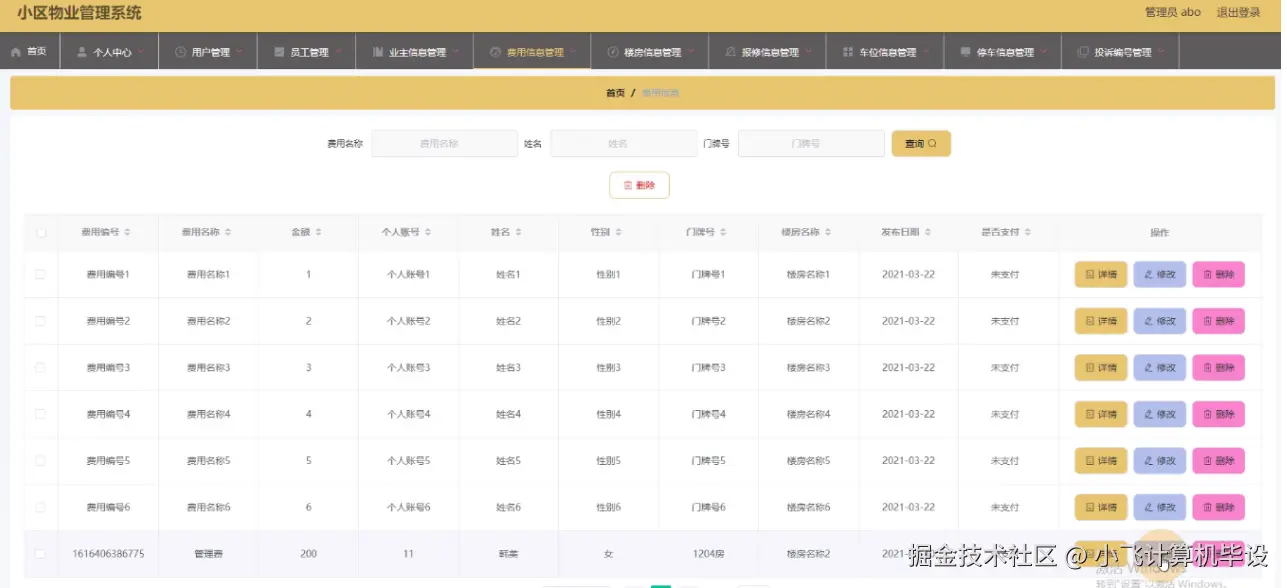
Task: Open 详情 for the 费用编号6 row
Action: tap(1100, 507)
